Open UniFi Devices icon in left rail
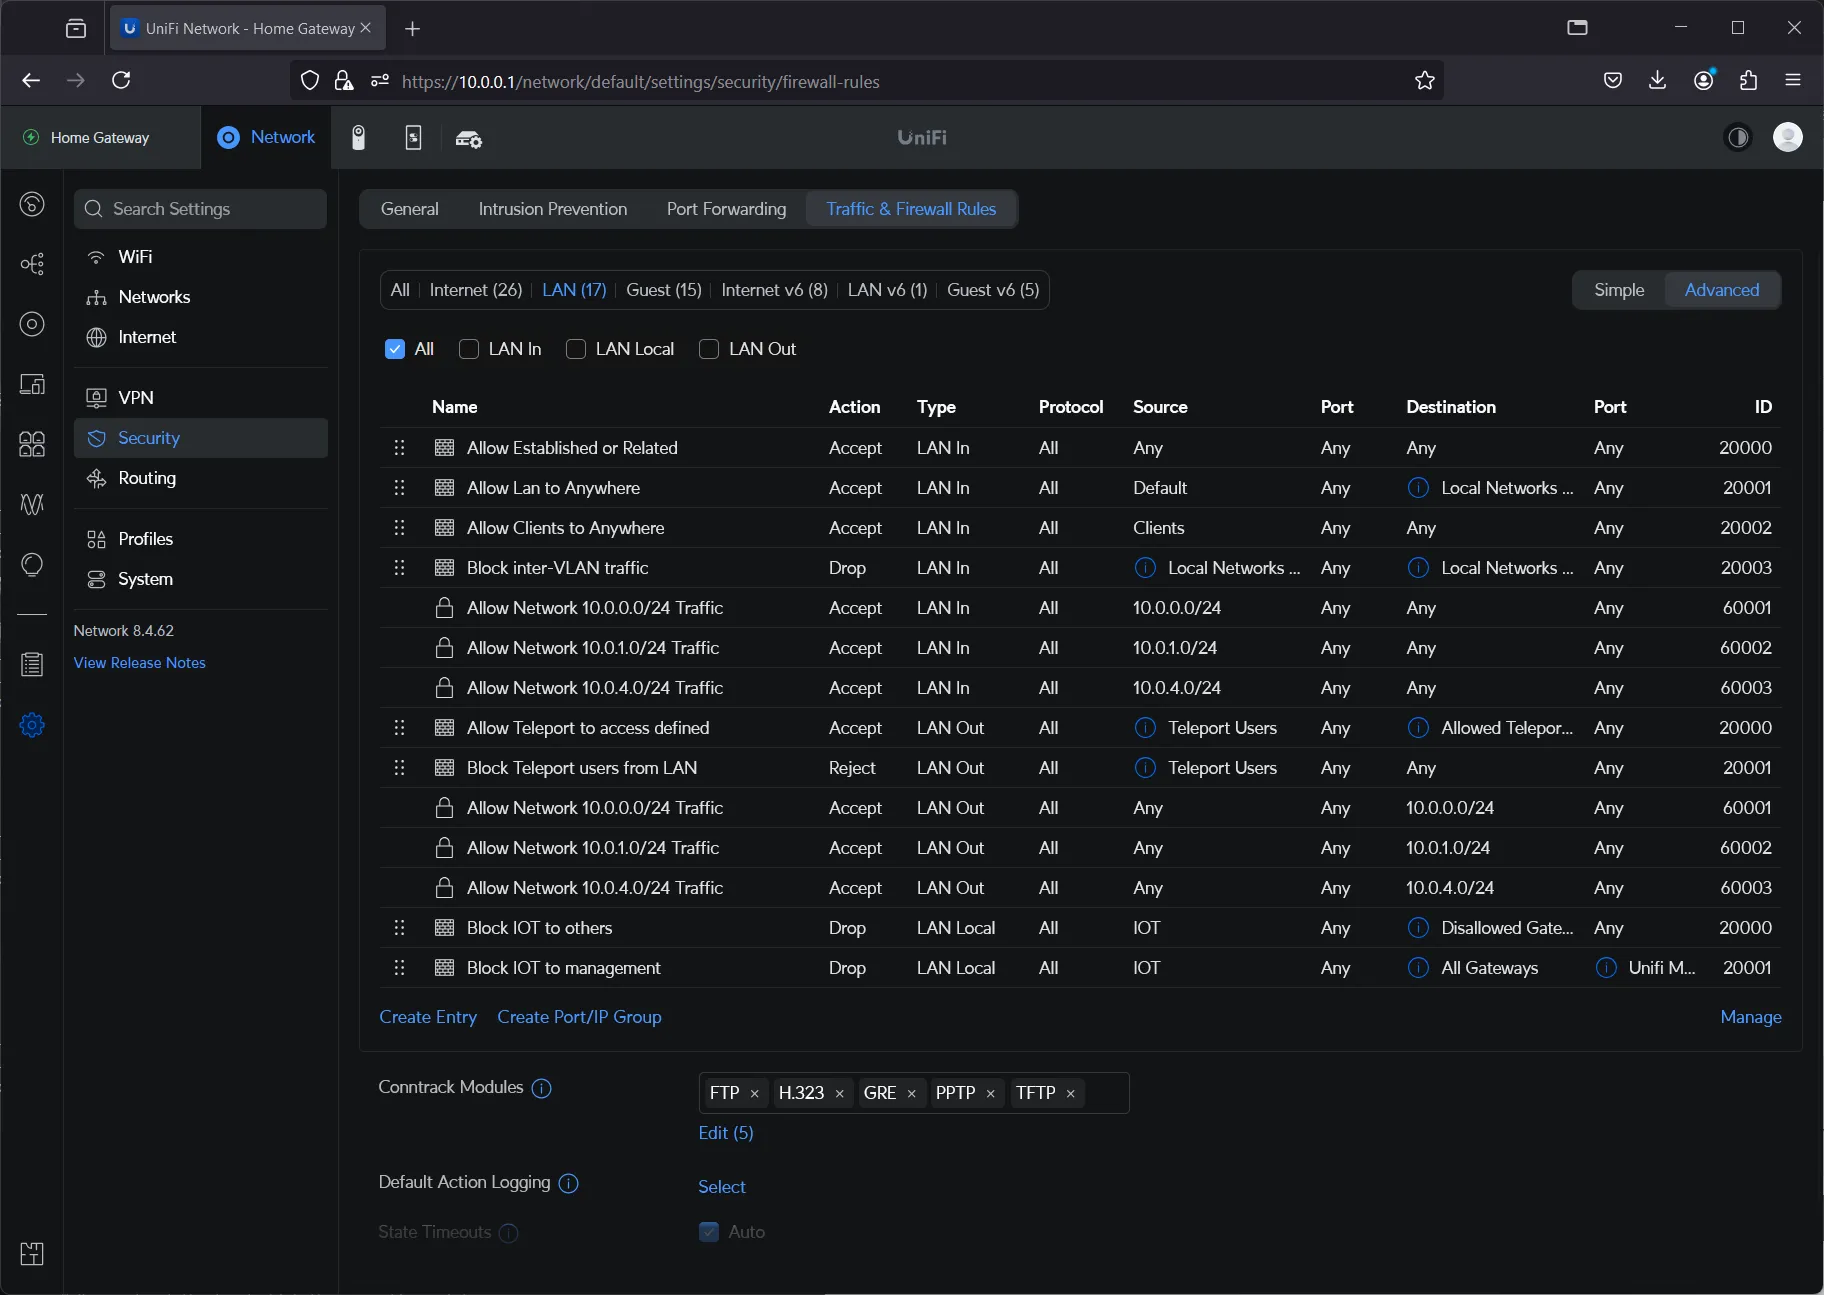This screenshot has width=1824, height=1295. (32, 324)
